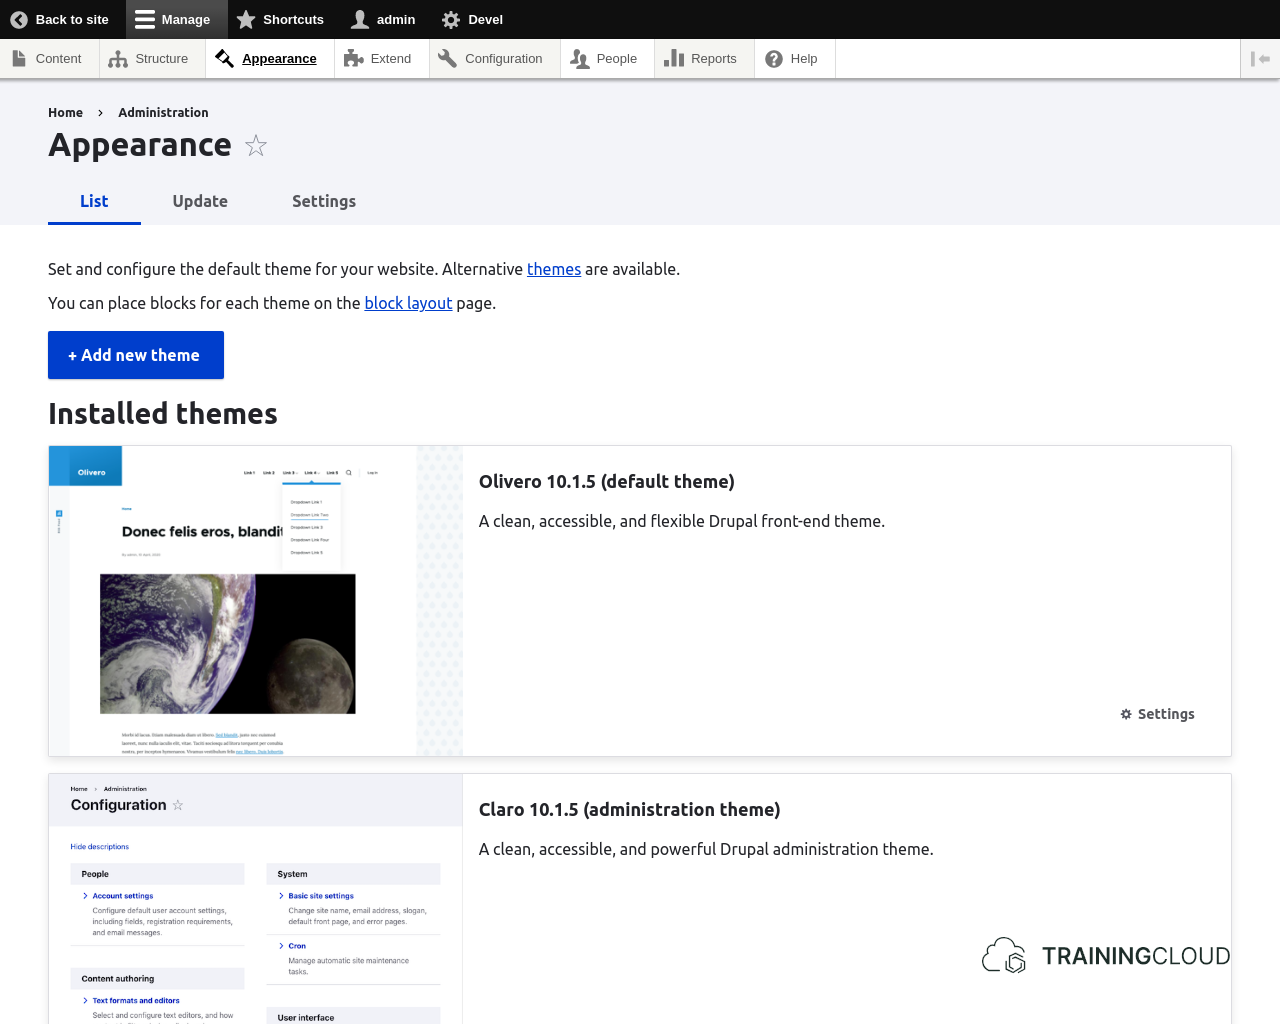Go to Content in the admin toolbar
The width and height of the screenshot is (1280, 1024).
coord(47,59)
